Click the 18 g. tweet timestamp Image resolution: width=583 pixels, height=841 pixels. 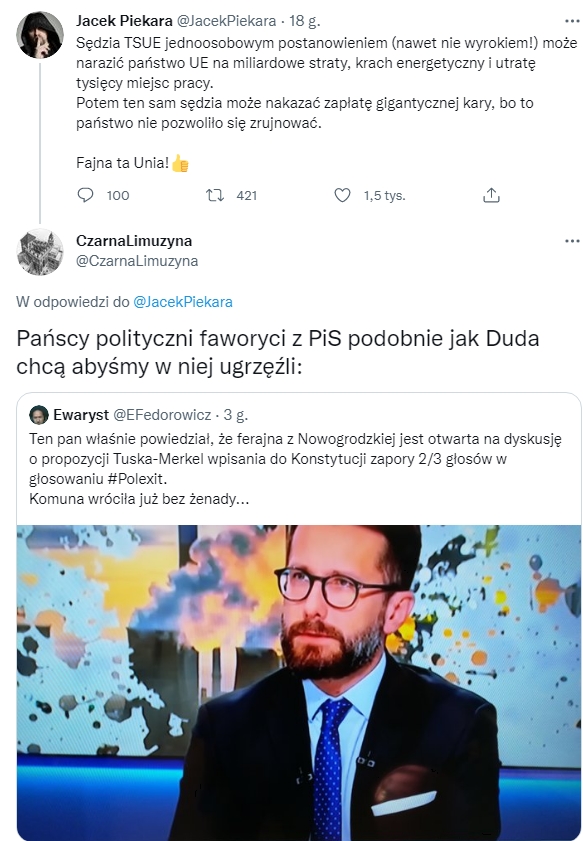pyautogui.click(x=305, y=21)
